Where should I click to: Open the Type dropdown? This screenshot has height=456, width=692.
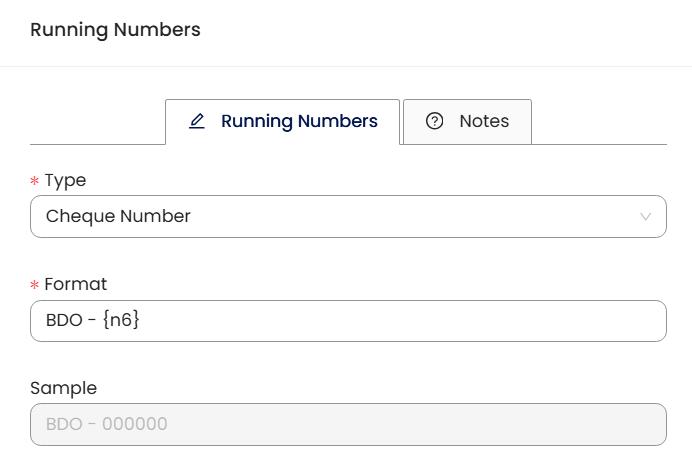tap(348, 216)
